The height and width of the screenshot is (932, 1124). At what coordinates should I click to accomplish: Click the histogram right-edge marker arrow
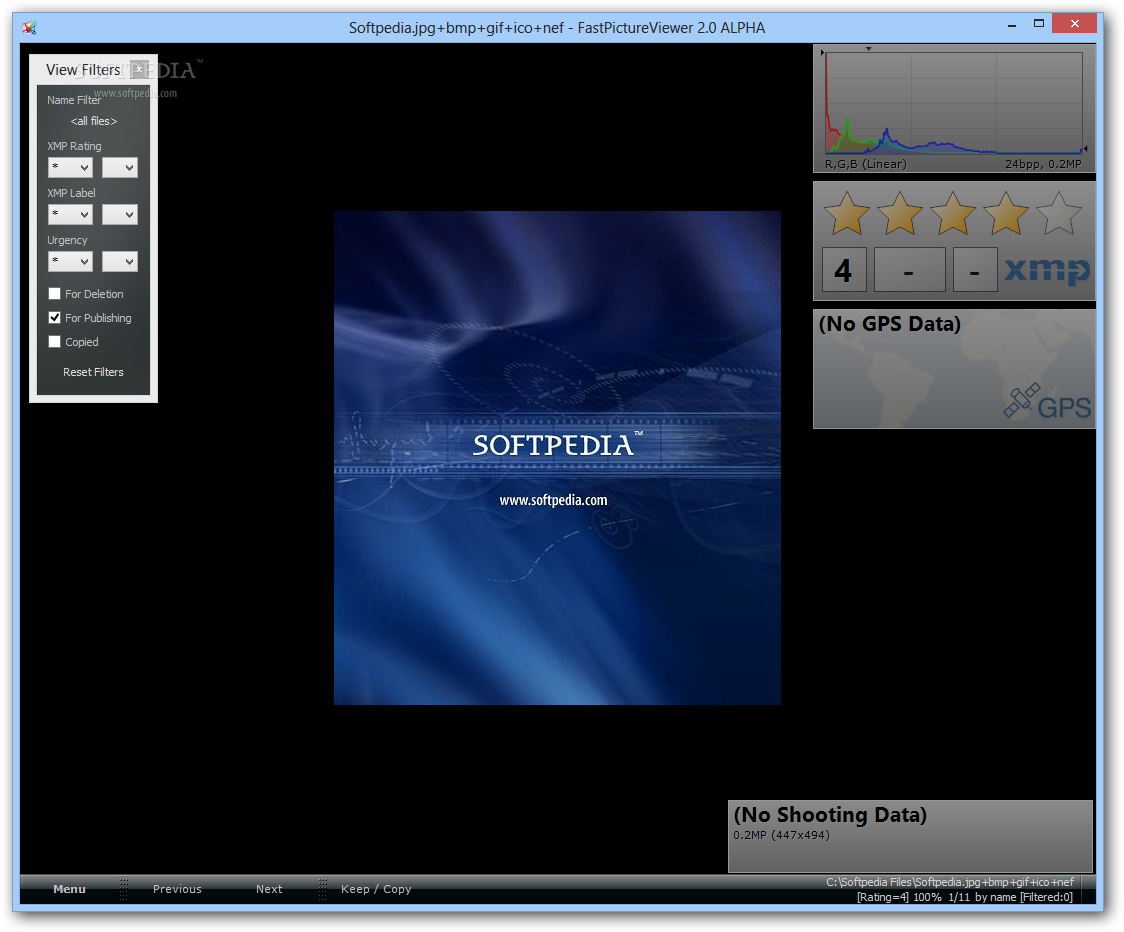click(x=1085, y=148)
